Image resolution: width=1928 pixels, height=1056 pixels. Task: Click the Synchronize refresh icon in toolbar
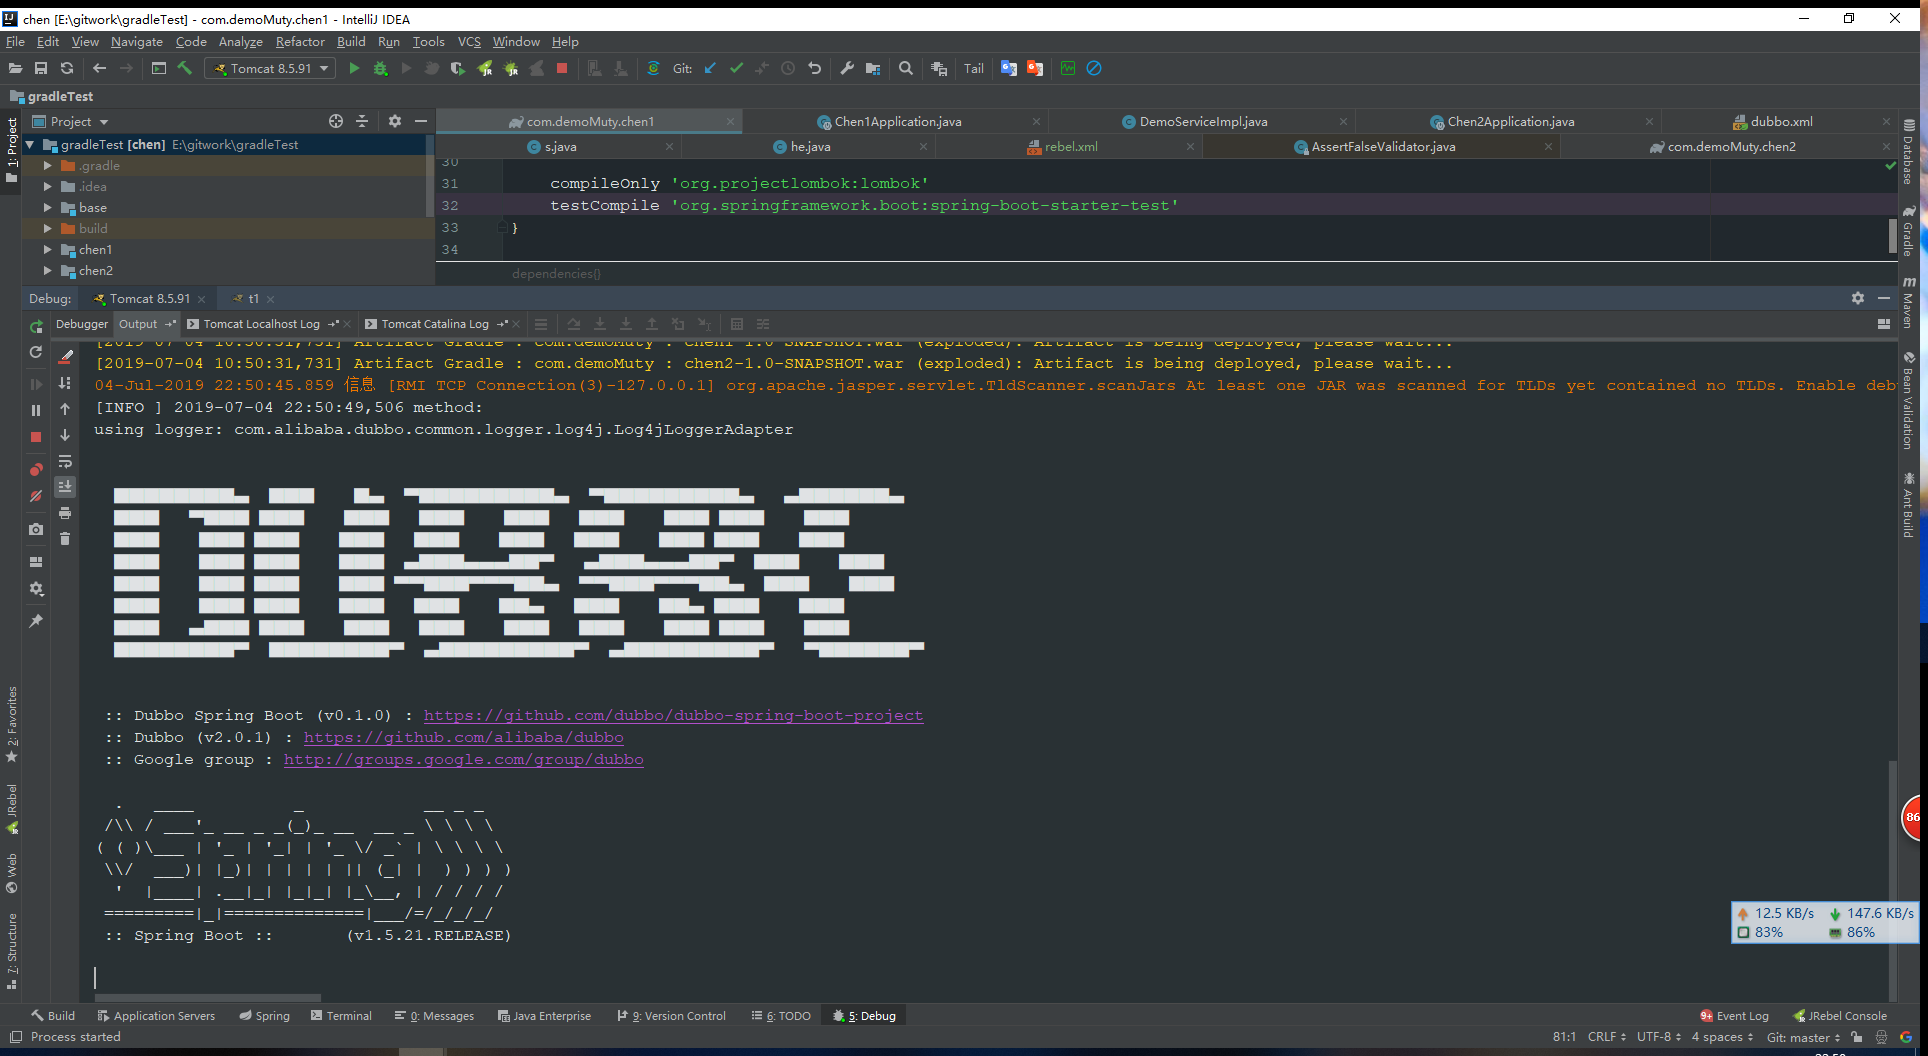click(x=67, y=69)
